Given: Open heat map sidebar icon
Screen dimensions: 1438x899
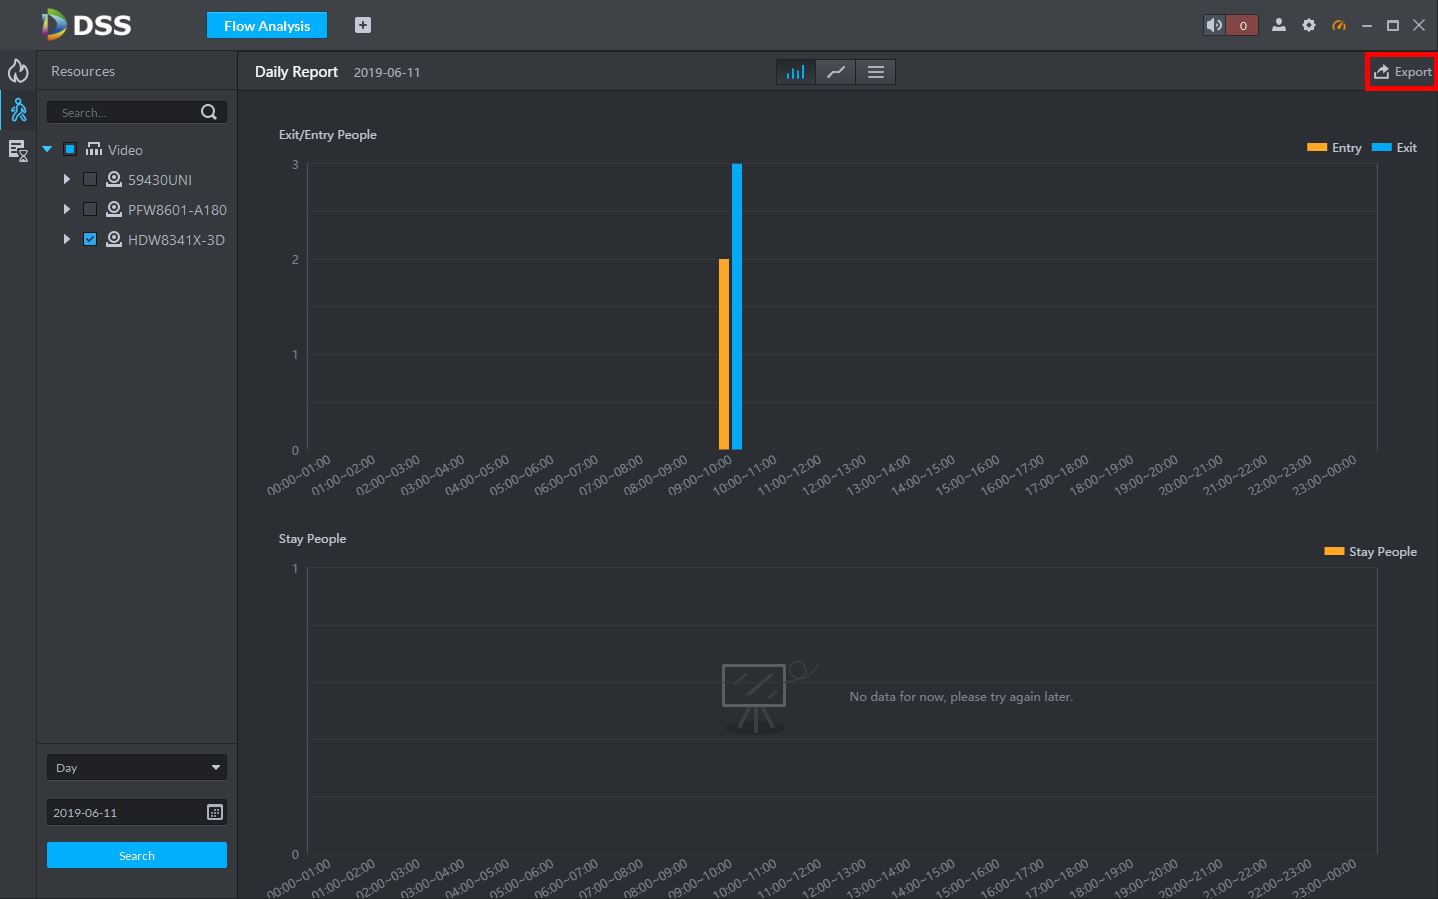Looking at the screenshot, I should point(18,71).
